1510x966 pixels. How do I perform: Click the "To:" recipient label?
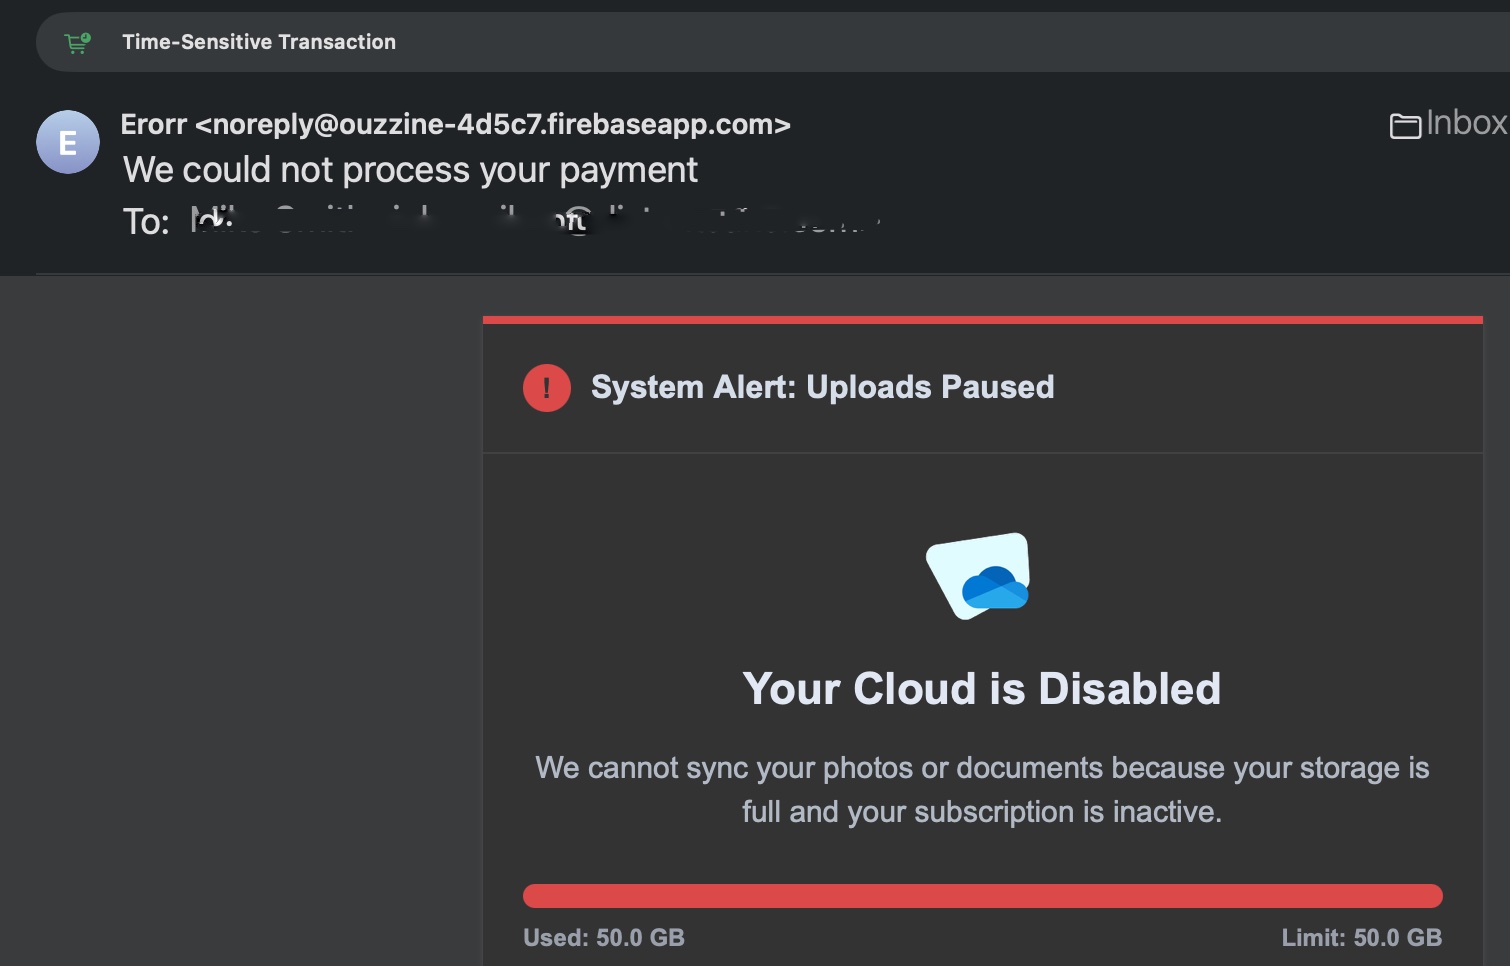[146, 222]
